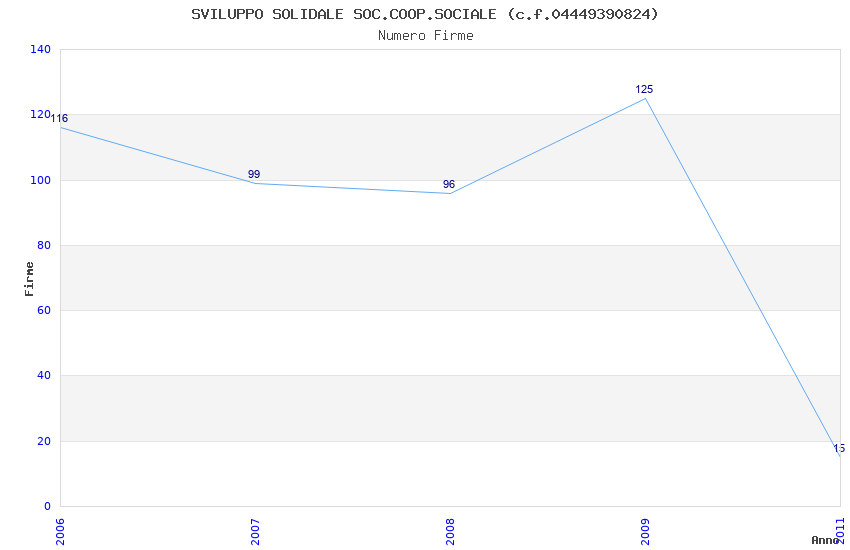
Task: Select the data label 99
Action: pyautogui.click(x=254, y=174)
